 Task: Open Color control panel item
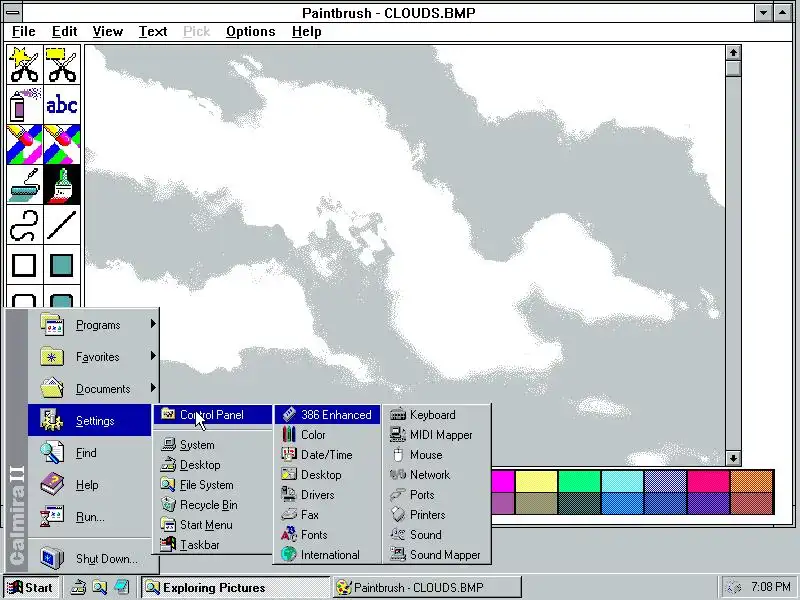click(328, 435)
